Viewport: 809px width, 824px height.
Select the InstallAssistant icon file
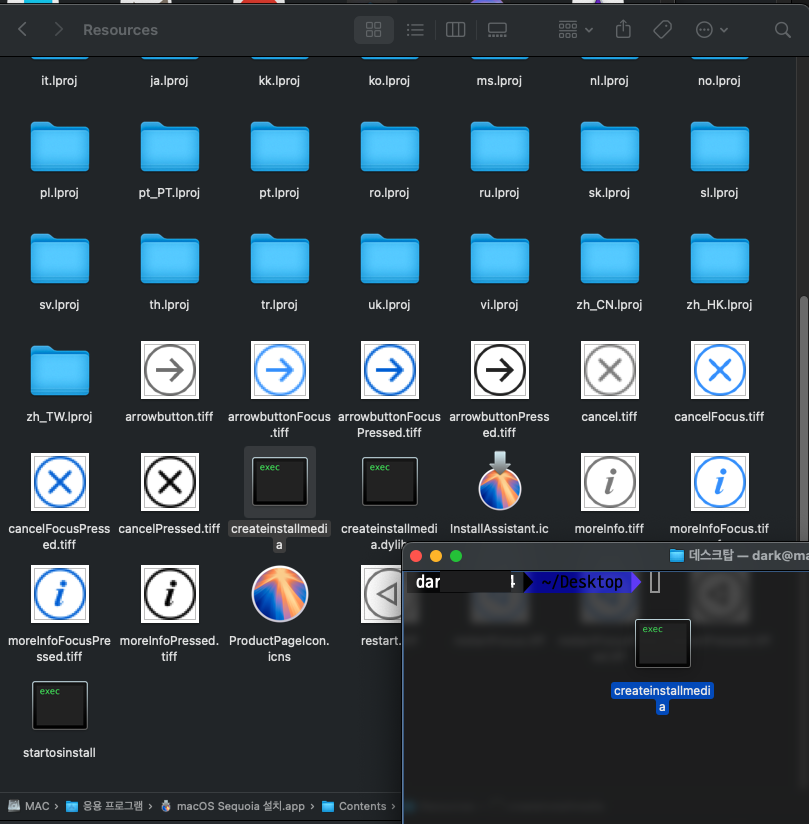(x=499, y=481)
